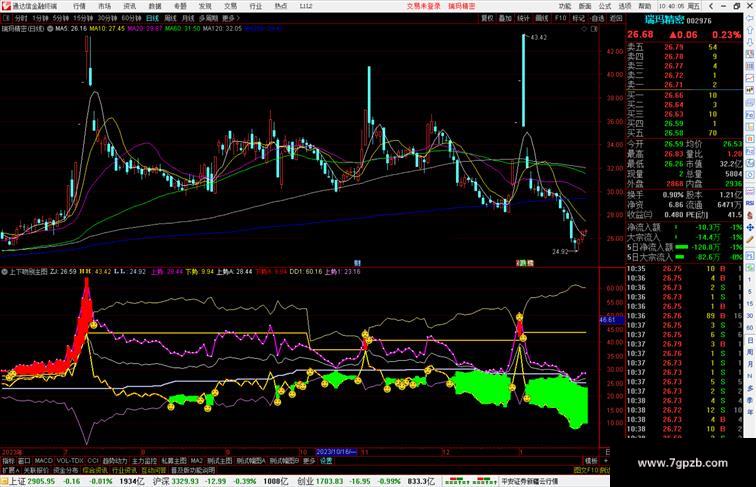Click the left arrow sidebar icon at top
This screenshot has width=756, height=487.
pyautogui.click(x=750, y=18)
